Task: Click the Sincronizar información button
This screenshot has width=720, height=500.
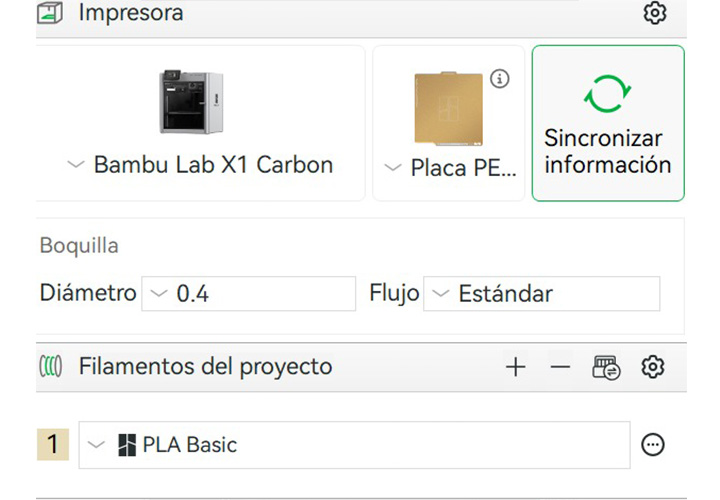Action: (x=607, y=123)
